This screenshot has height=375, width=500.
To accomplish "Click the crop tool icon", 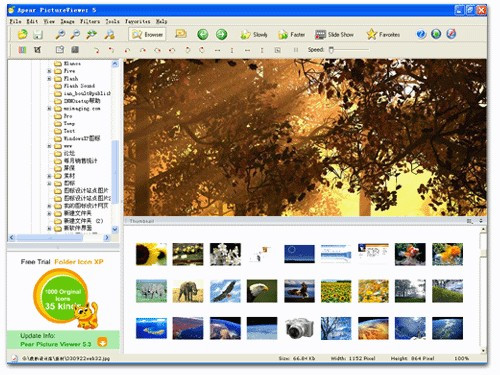I will [37, 50].
